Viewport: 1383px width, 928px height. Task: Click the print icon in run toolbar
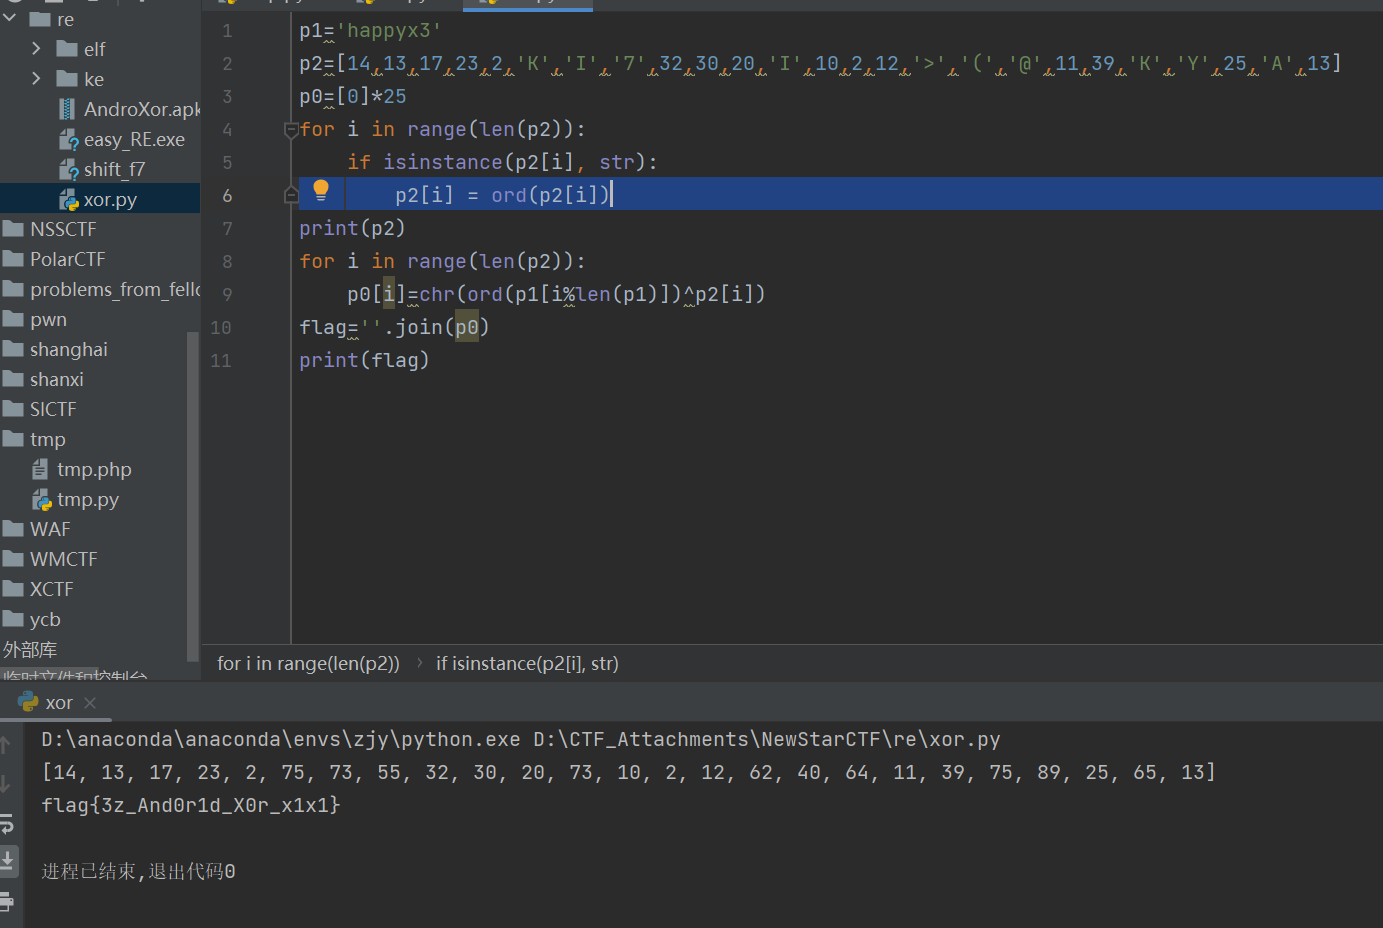coord(6,901)
